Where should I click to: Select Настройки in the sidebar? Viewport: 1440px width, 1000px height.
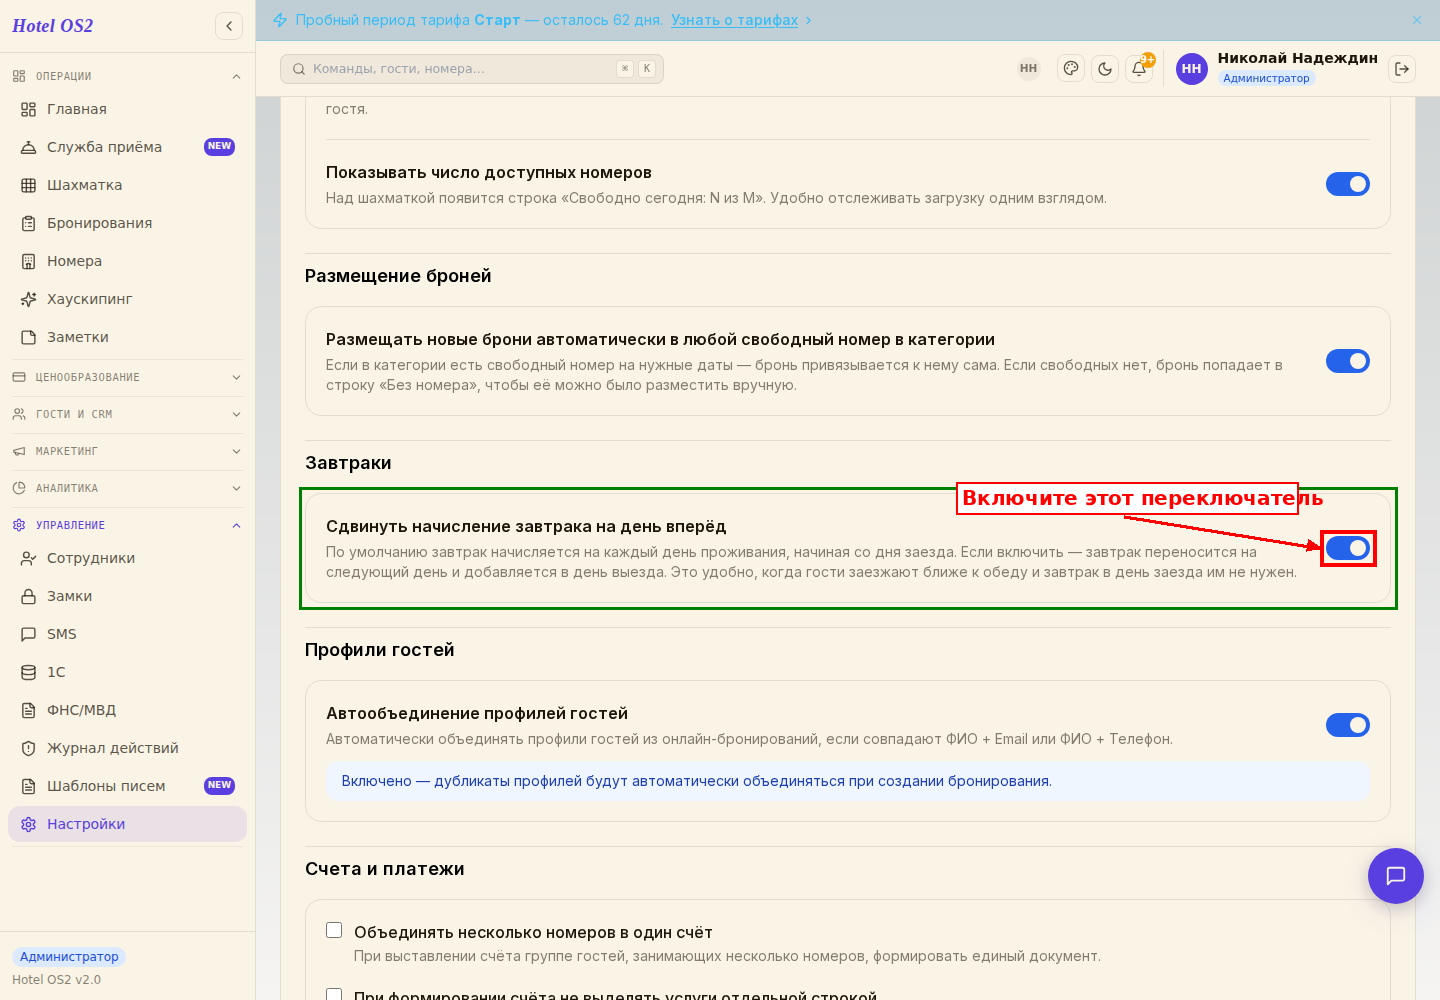(127, 824)
